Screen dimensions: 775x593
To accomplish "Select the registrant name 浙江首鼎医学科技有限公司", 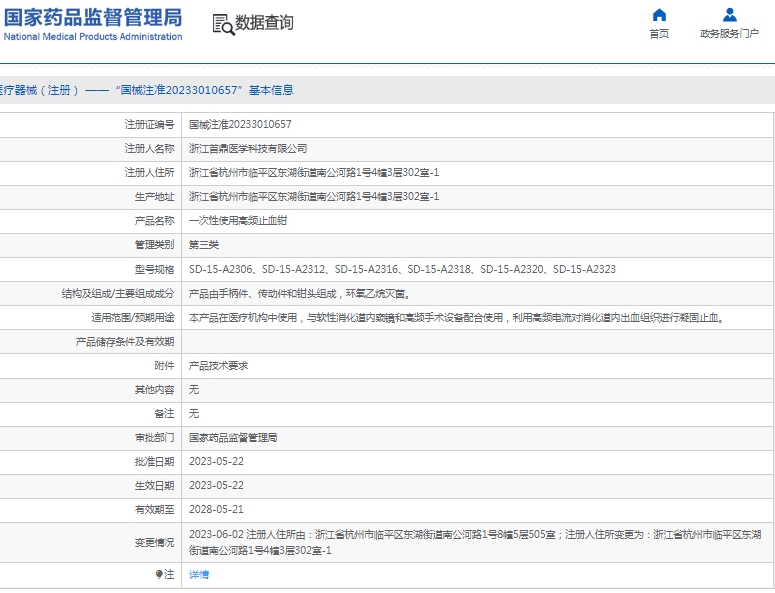I will point(248,149).
